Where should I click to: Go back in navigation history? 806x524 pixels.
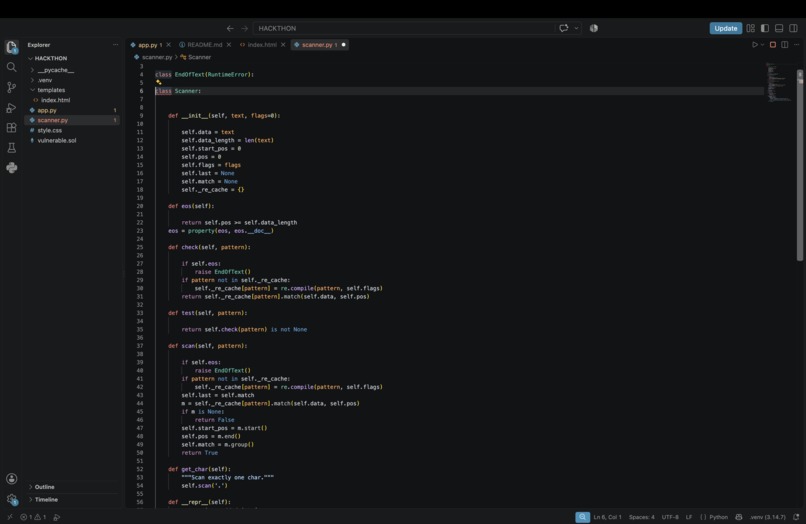[x=230, y=28]
